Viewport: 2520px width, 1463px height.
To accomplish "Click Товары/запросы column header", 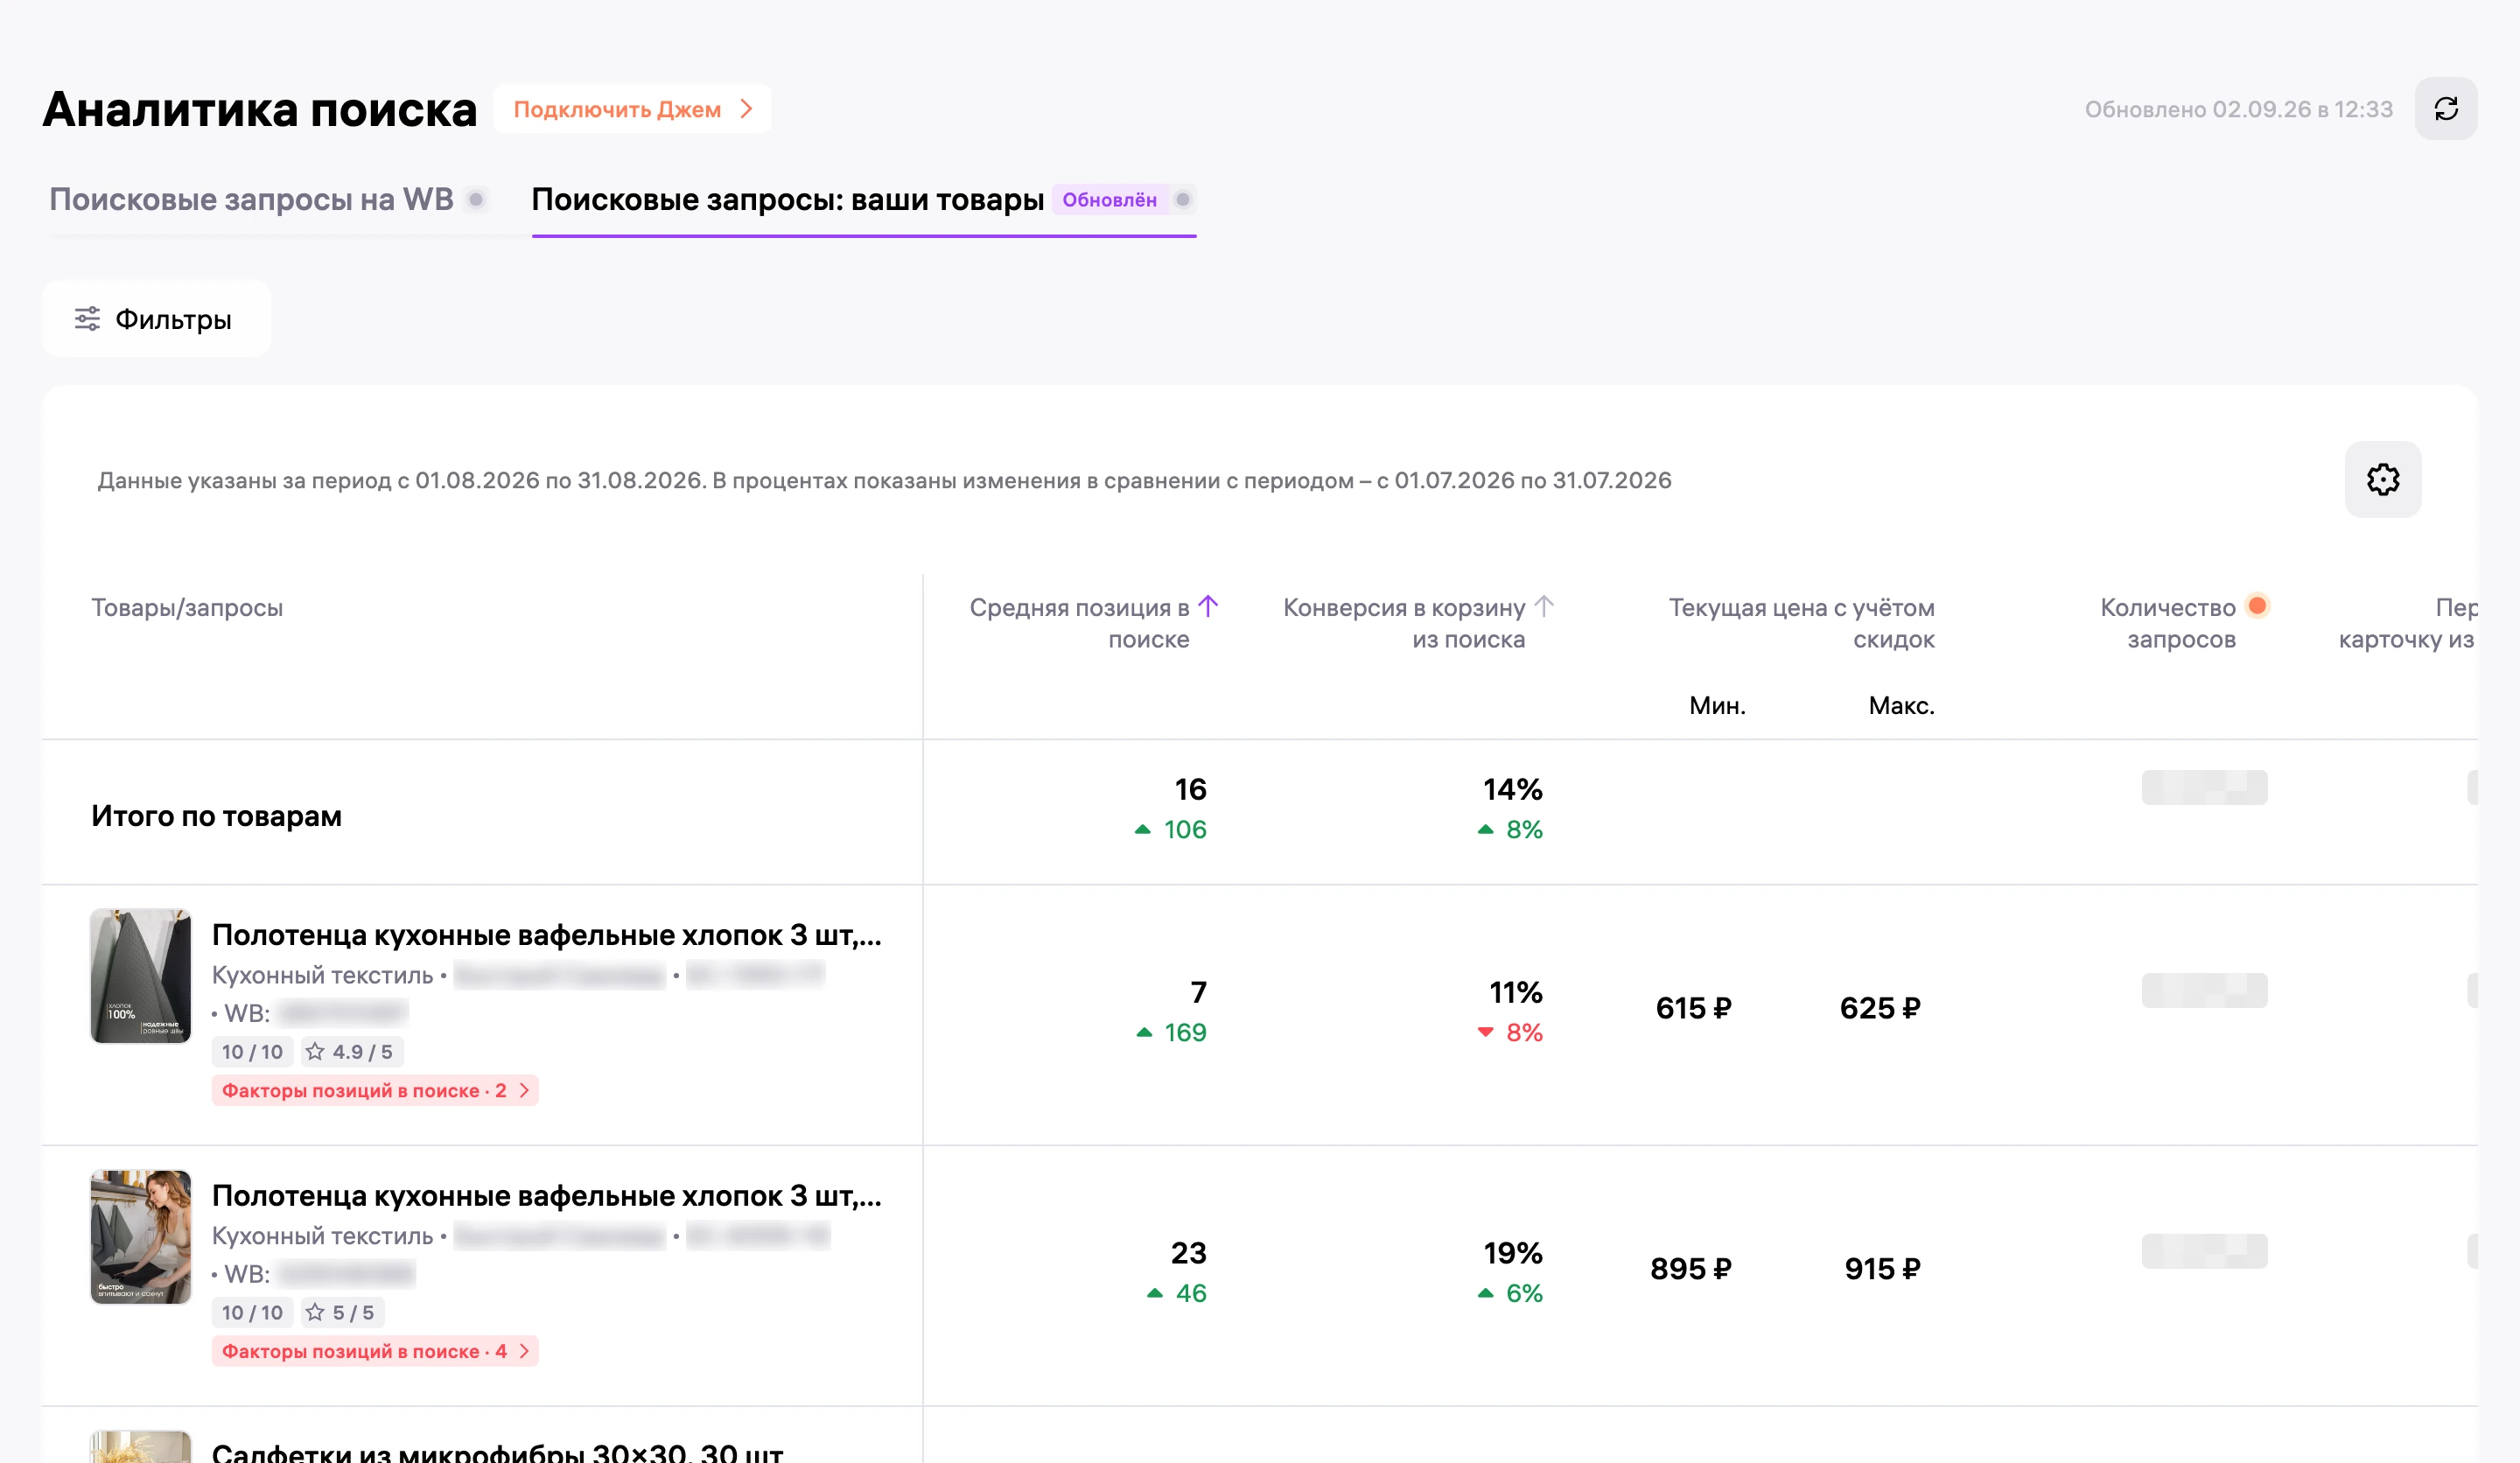I will (187, 608).
